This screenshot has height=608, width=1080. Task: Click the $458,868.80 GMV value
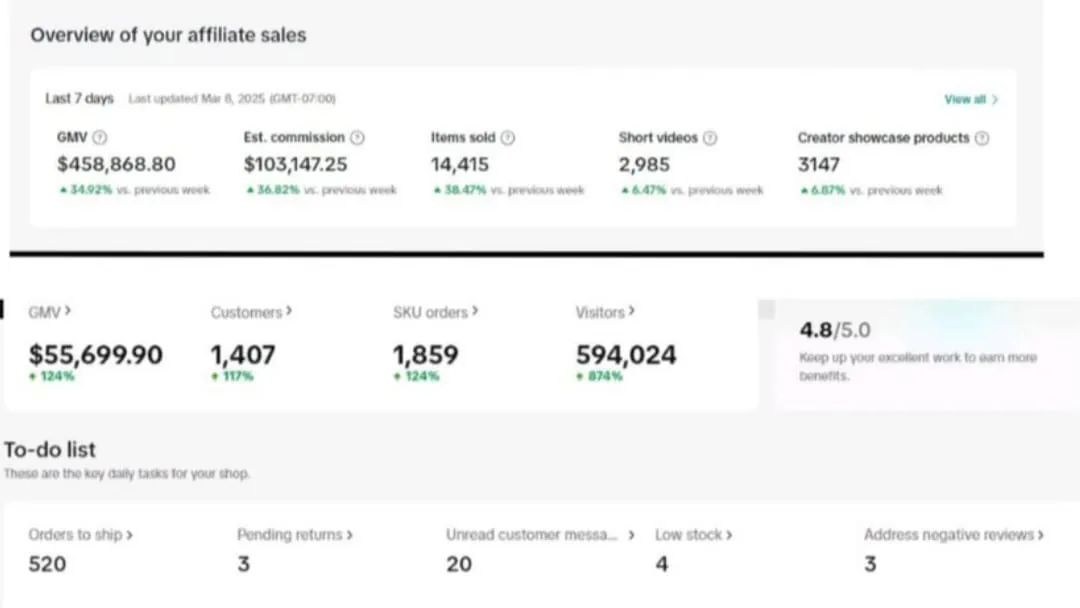[x=116, y=164]
